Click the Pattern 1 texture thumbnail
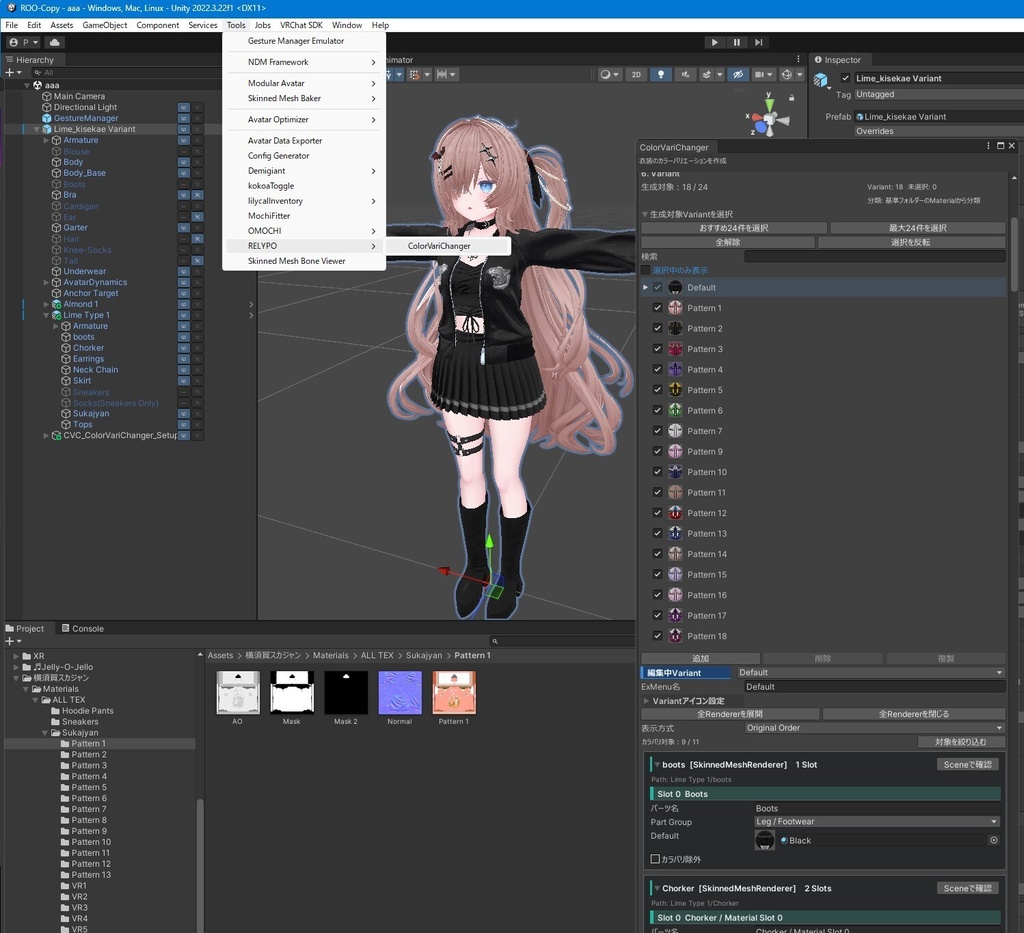The width and height of the screenshot is (1024, 933). coord(454,693)
